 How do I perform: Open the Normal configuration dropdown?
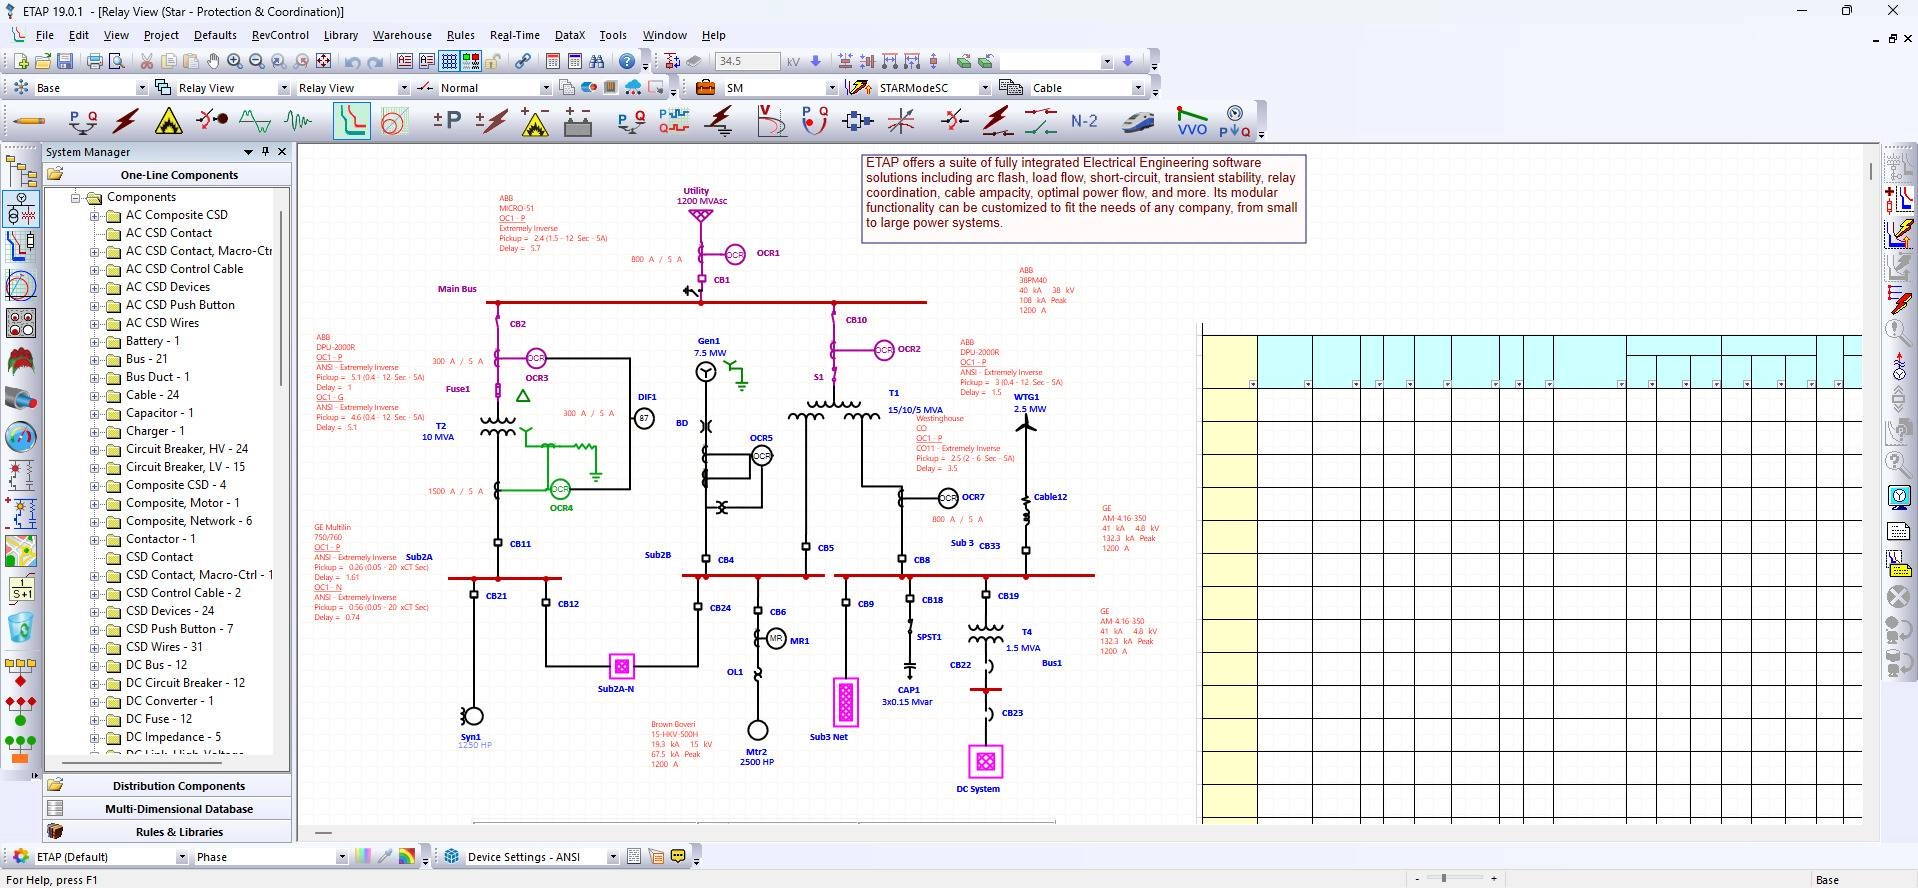(x=545, y=88)
